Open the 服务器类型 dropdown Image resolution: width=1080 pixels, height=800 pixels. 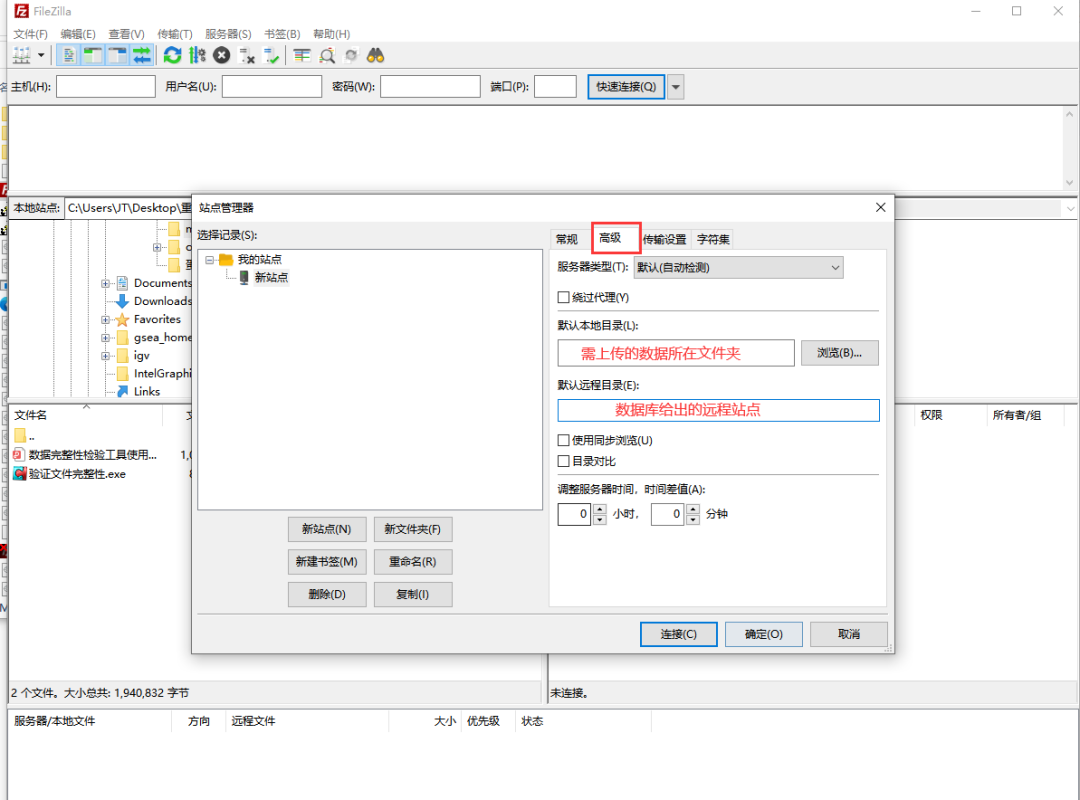coord(738,267)
